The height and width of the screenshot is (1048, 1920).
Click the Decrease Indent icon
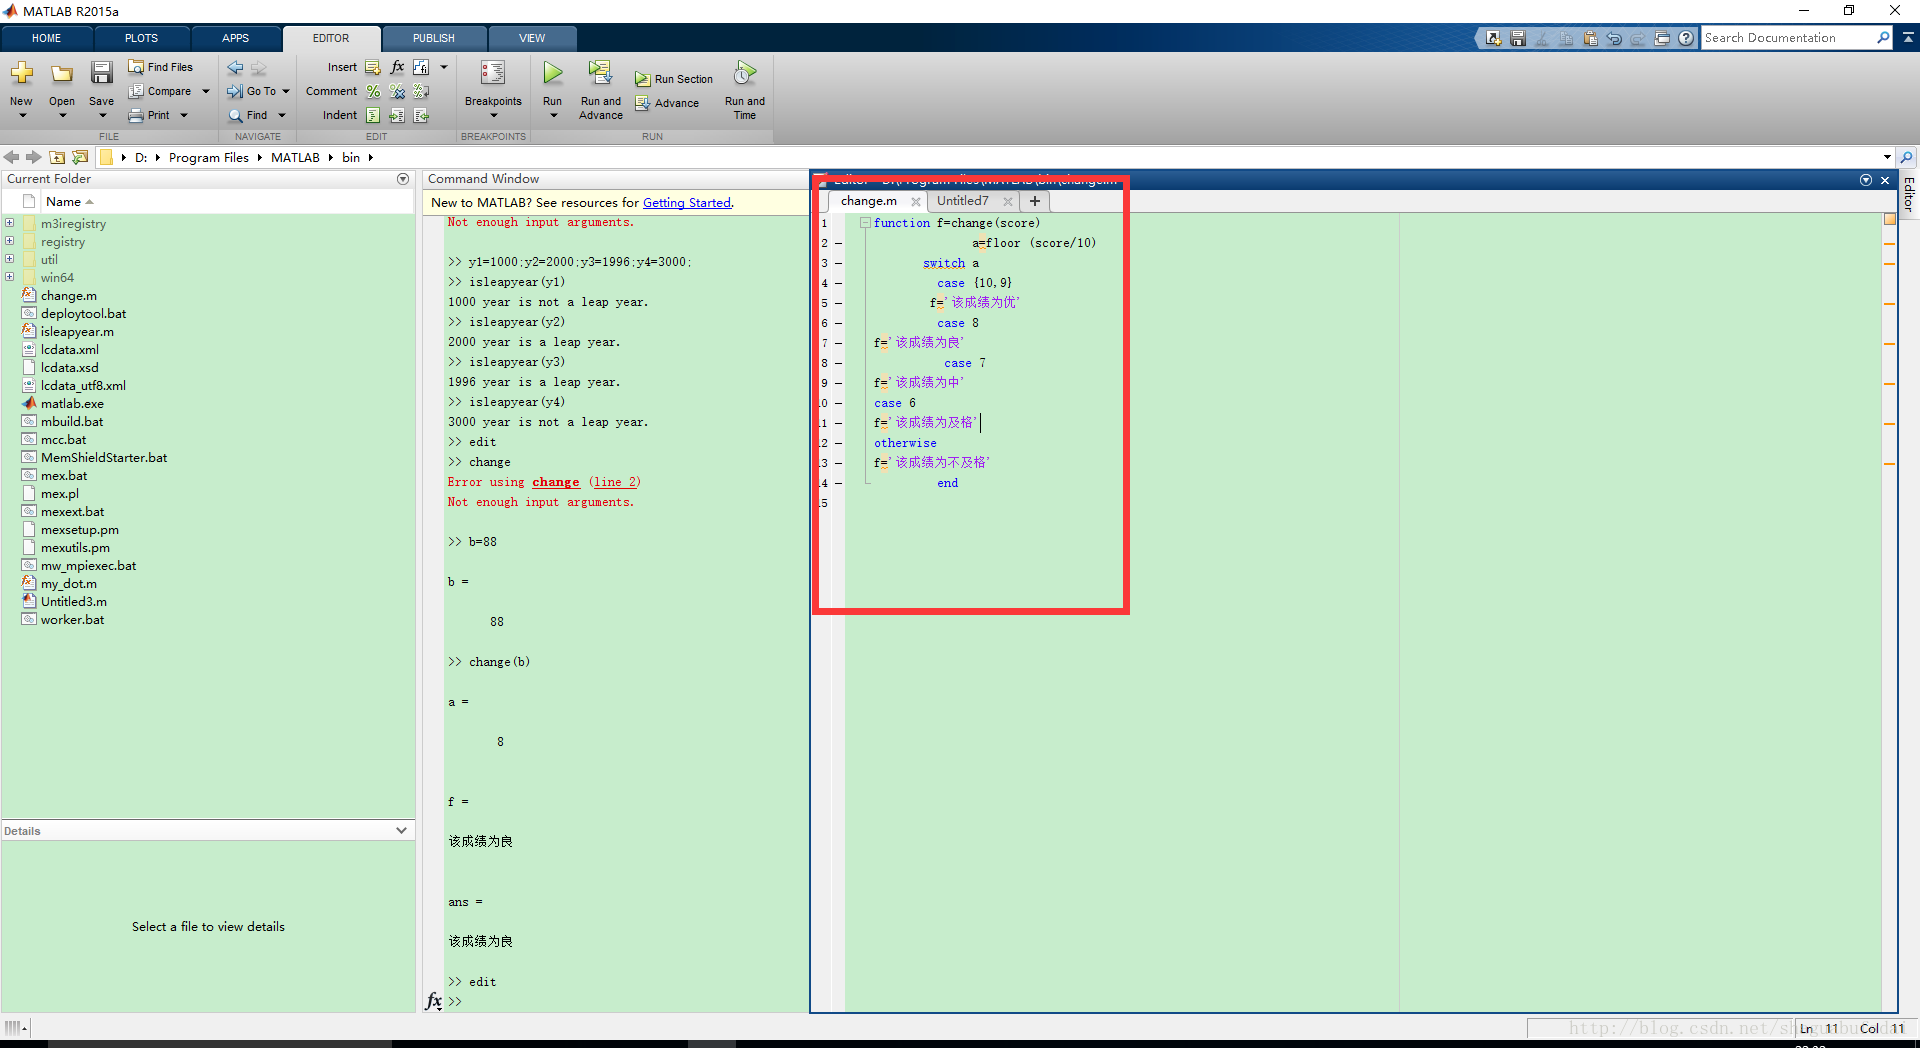pos(421,115)
